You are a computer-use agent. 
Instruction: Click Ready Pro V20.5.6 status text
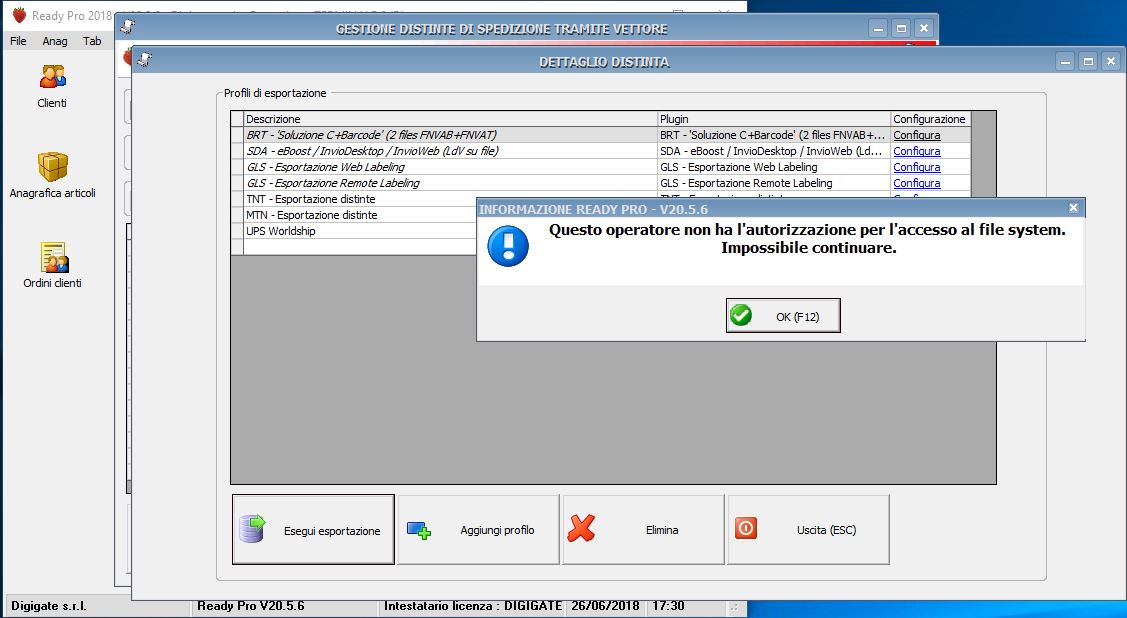251,606
